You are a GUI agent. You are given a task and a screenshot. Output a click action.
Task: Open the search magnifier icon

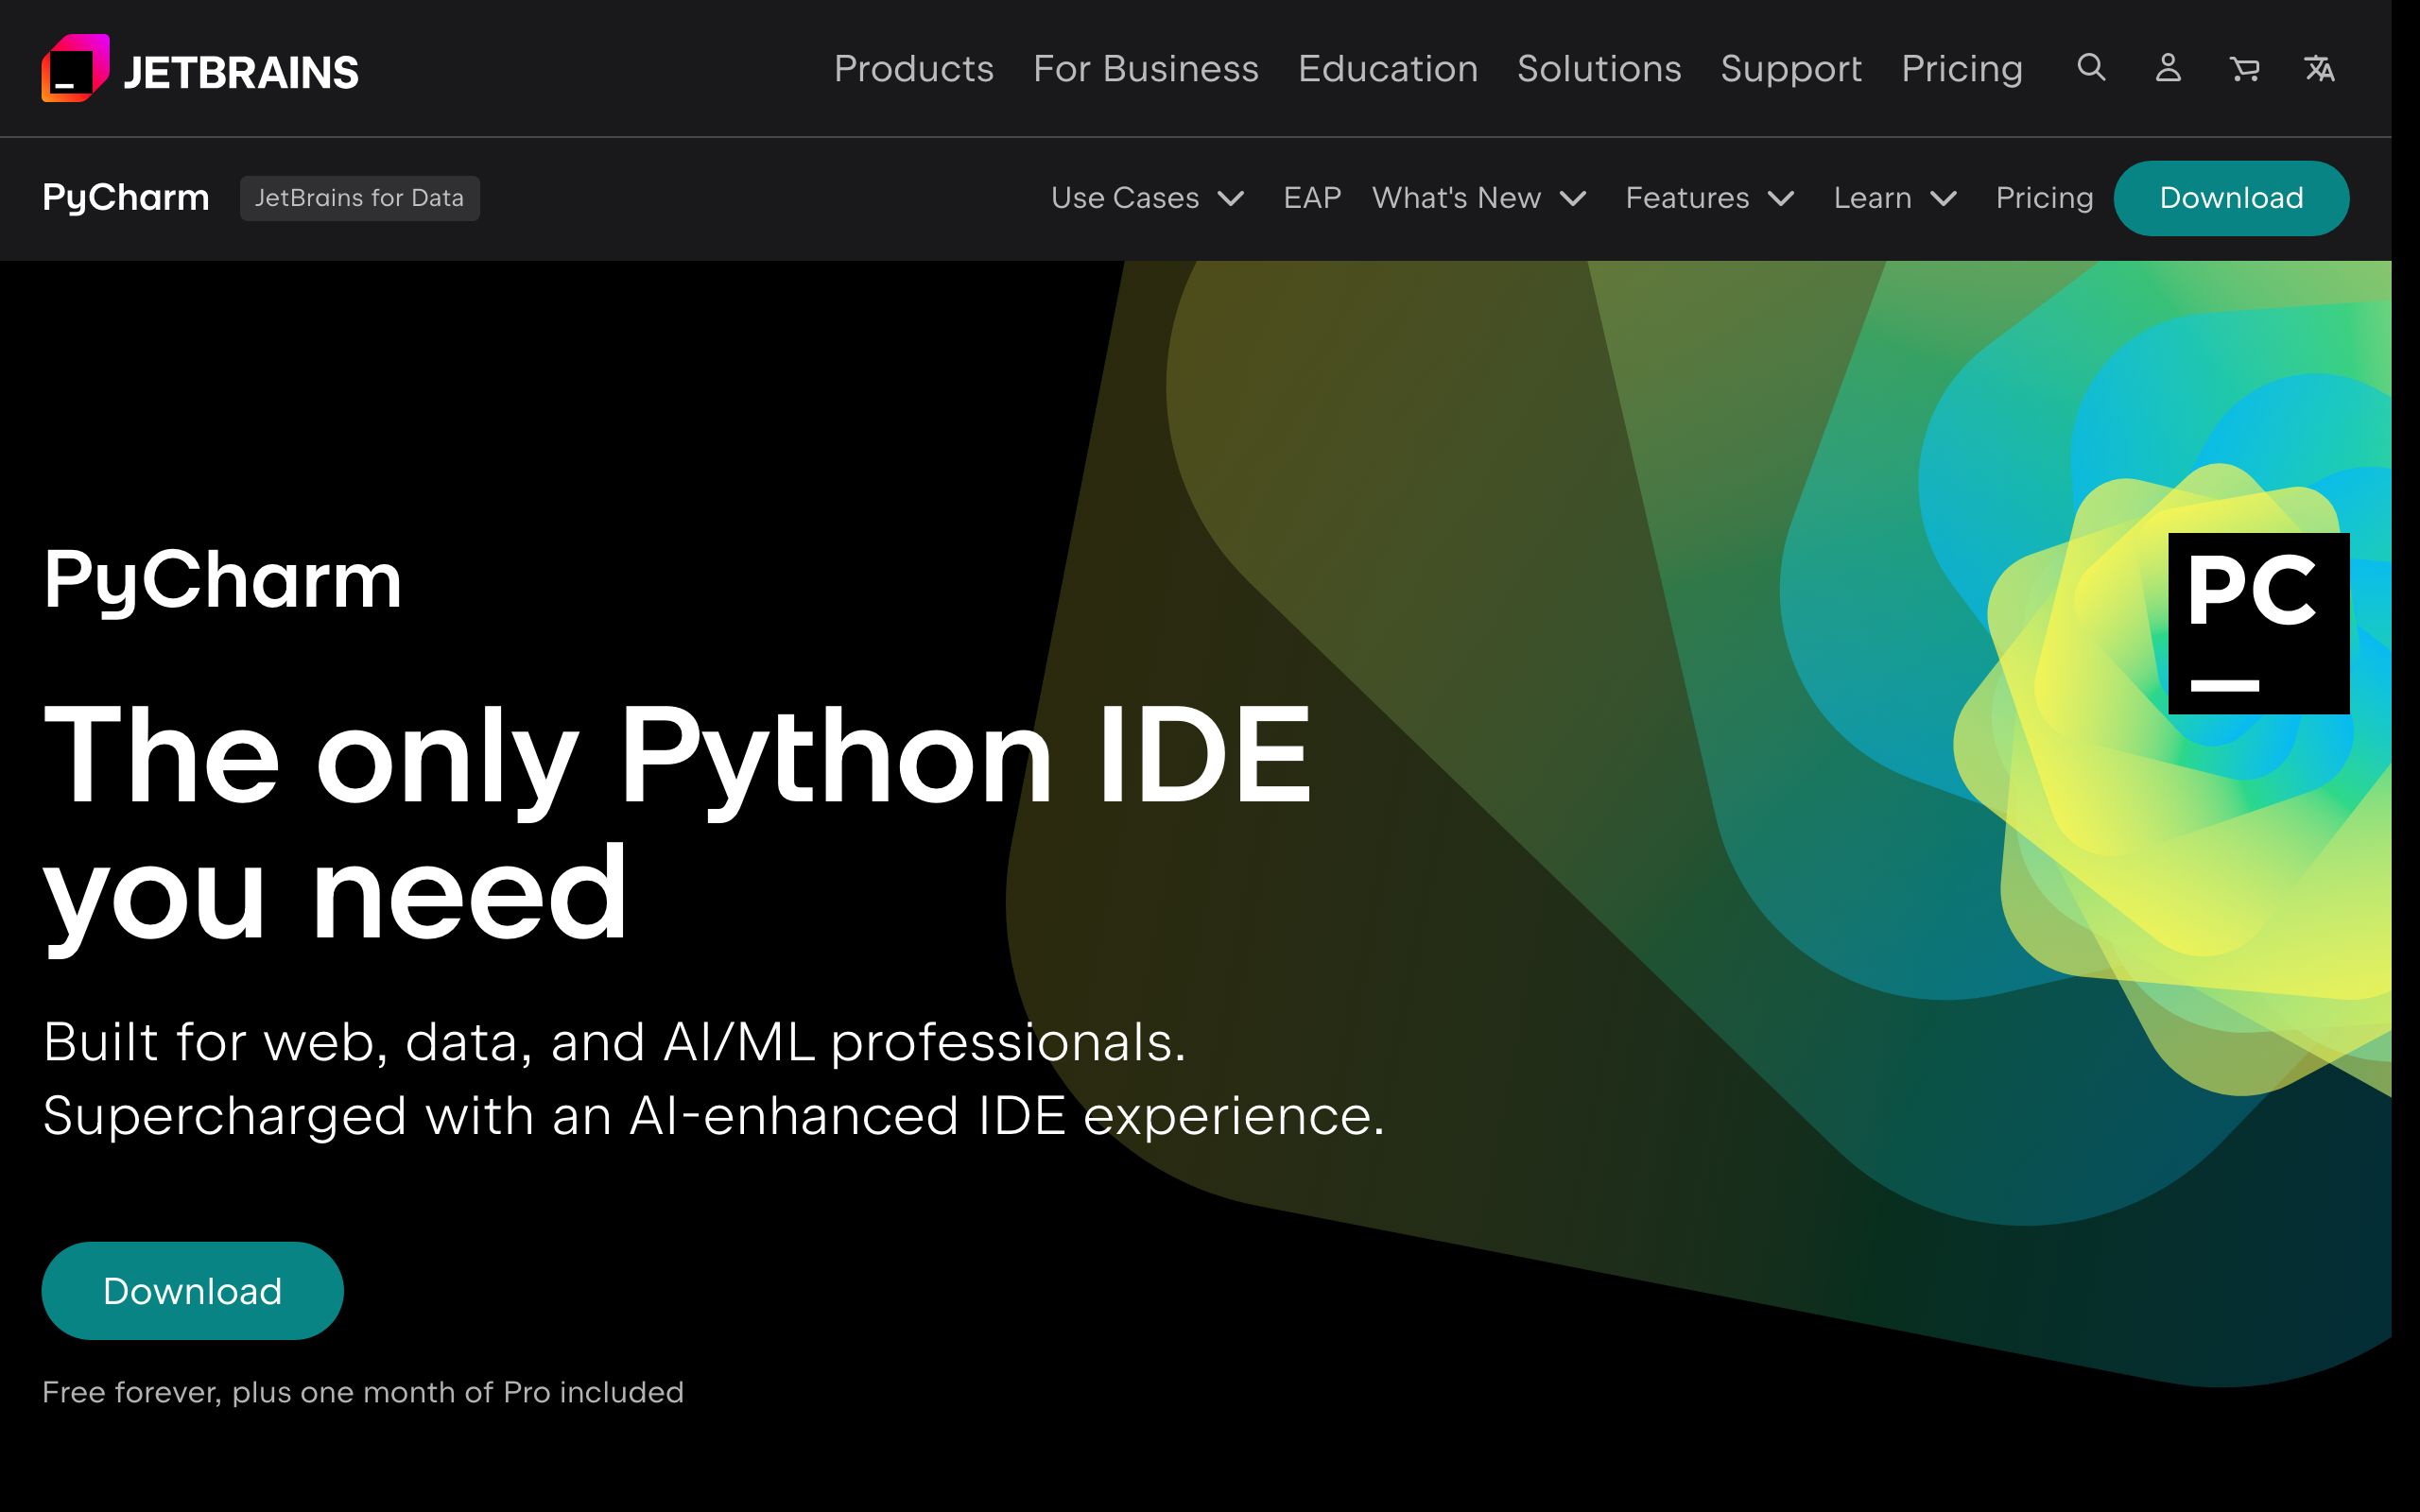pyautogui.click(x=2091, y=68)
